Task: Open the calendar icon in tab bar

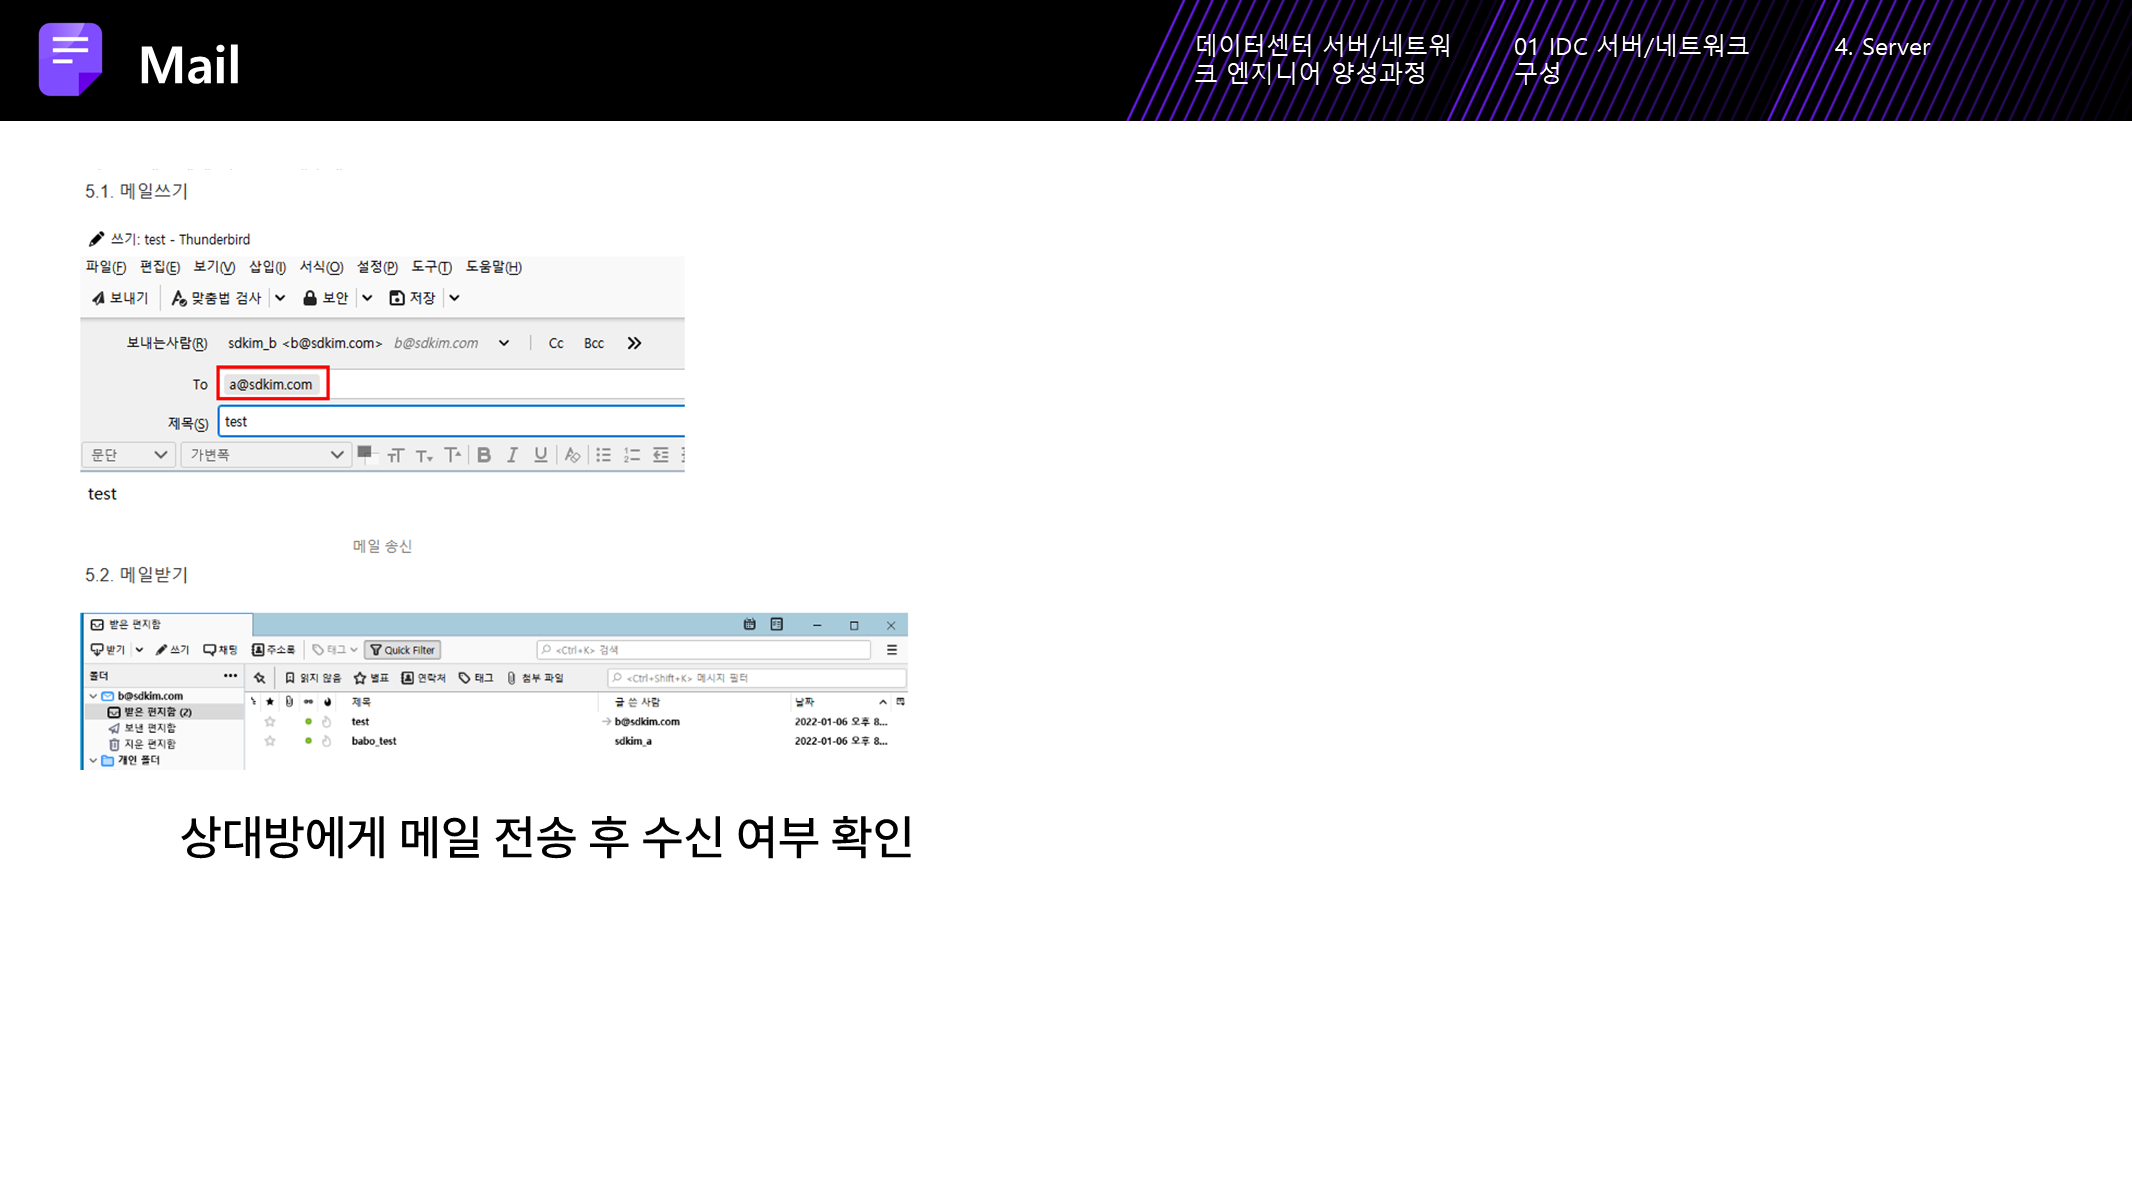Action: [x=749, y=624]
